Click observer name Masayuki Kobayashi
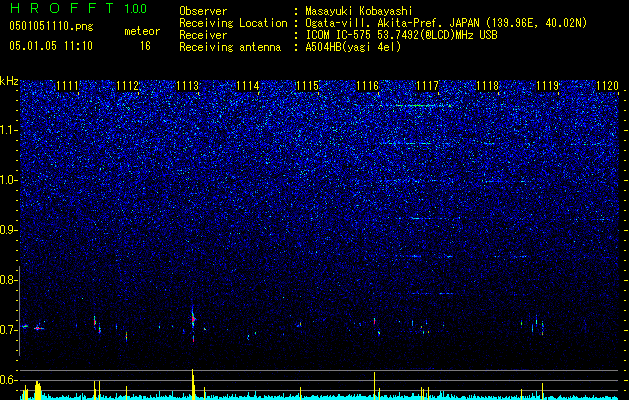Image resolution: width=629 pixels, height=400 pixels. pos(359,11)
